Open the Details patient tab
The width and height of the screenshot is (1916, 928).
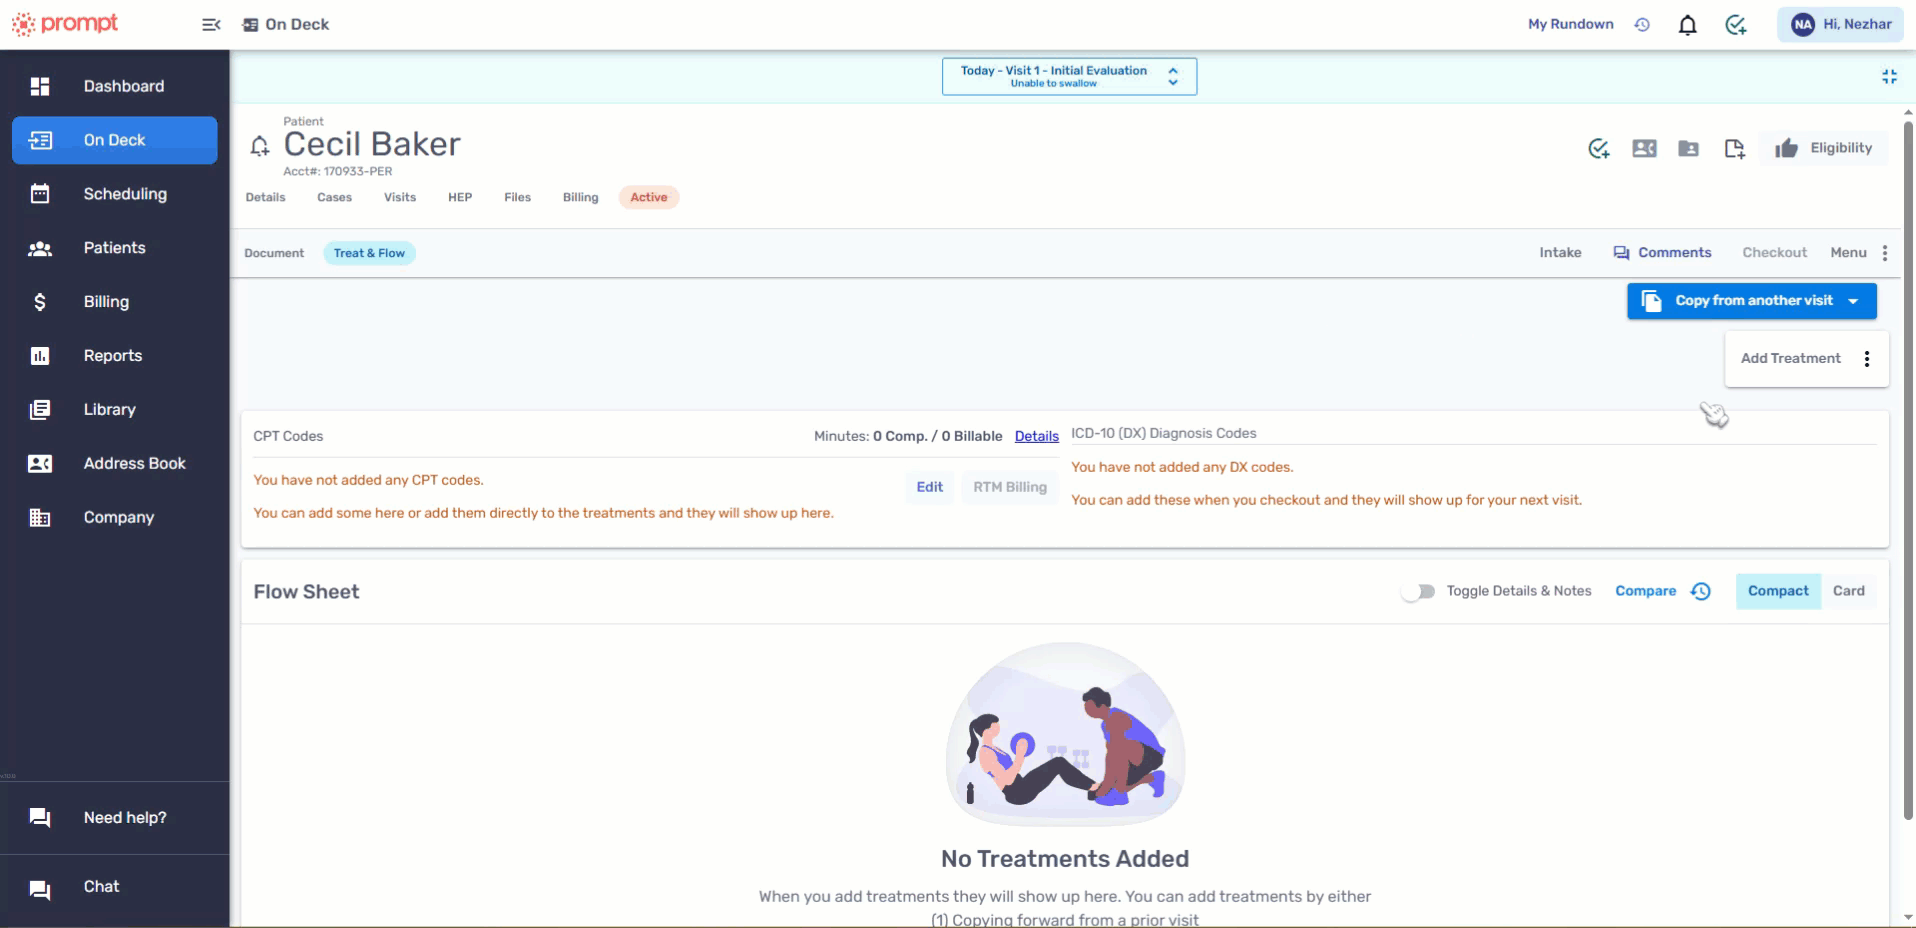[x=266, y=197]
